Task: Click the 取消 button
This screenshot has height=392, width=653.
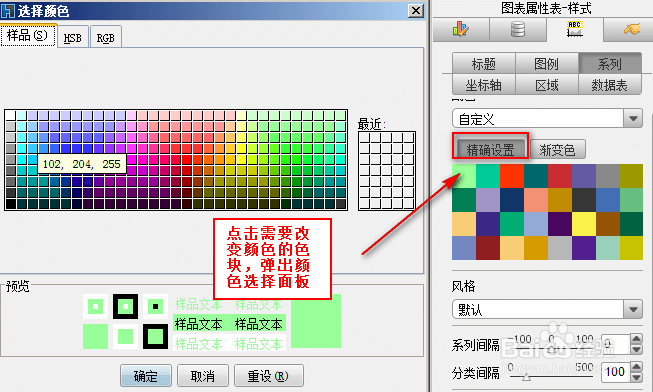Action: tap(203, 376)
